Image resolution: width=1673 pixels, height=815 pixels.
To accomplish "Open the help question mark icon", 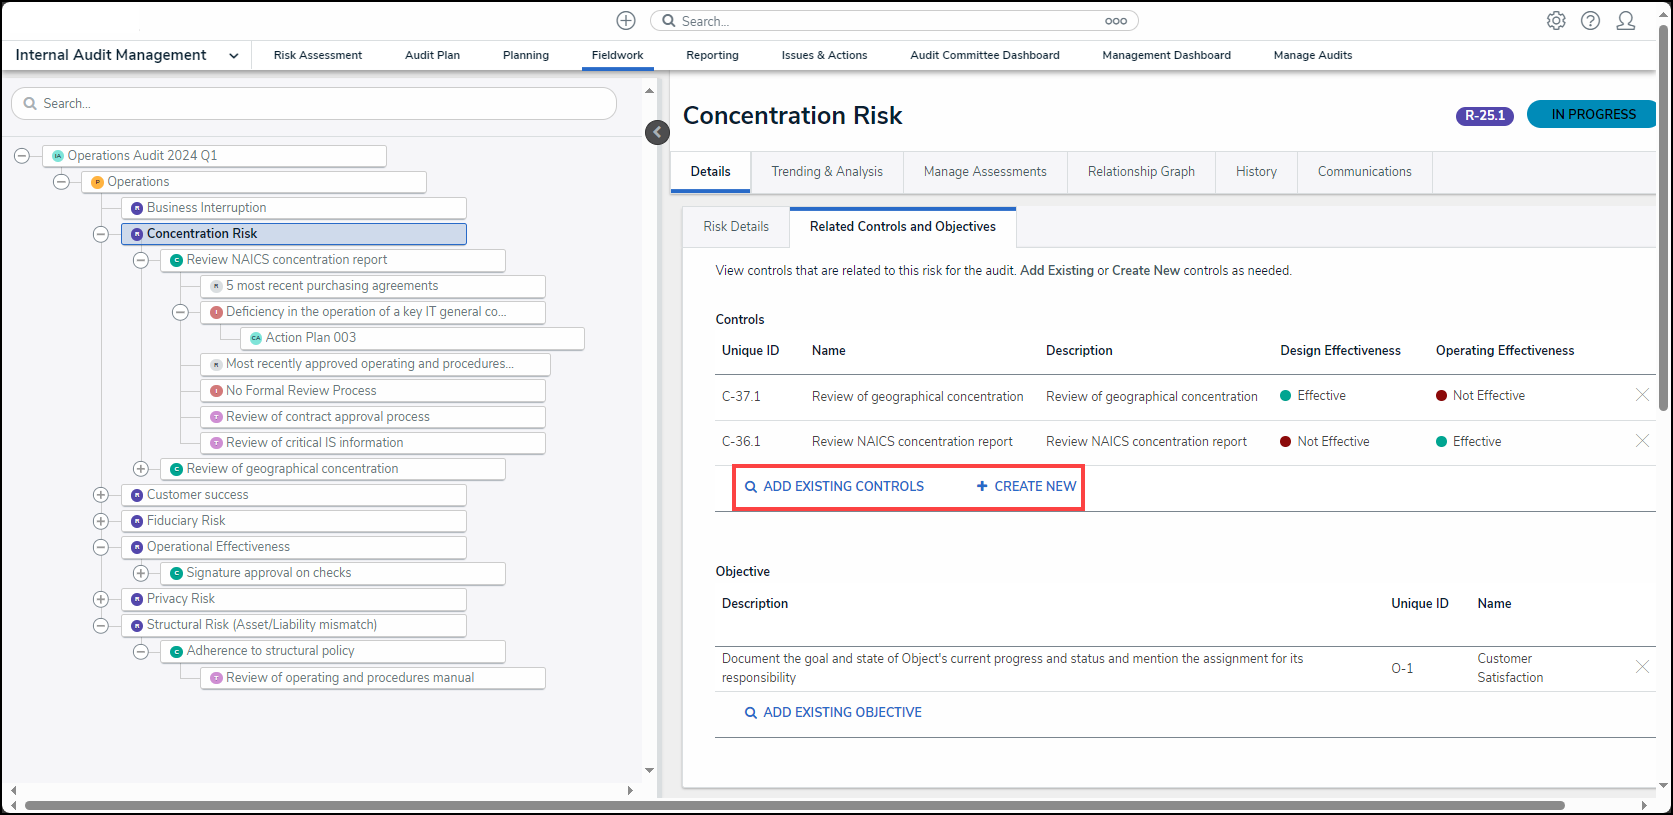I will click(1590, 21).
